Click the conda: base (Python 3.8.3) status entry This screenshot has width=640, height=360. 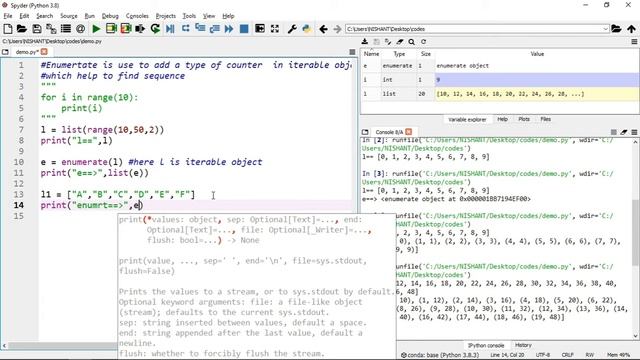pos(440,355)
